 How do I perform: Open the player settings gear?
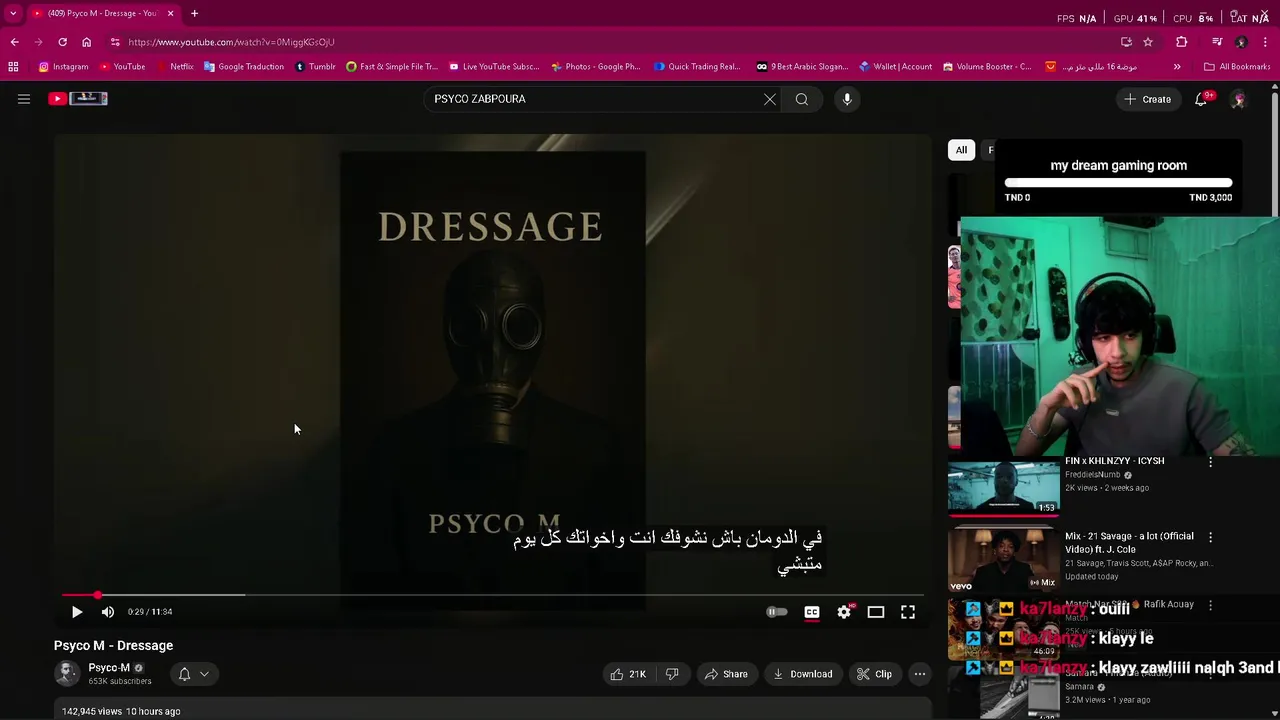pyautogui.click(x=844, y=612)
